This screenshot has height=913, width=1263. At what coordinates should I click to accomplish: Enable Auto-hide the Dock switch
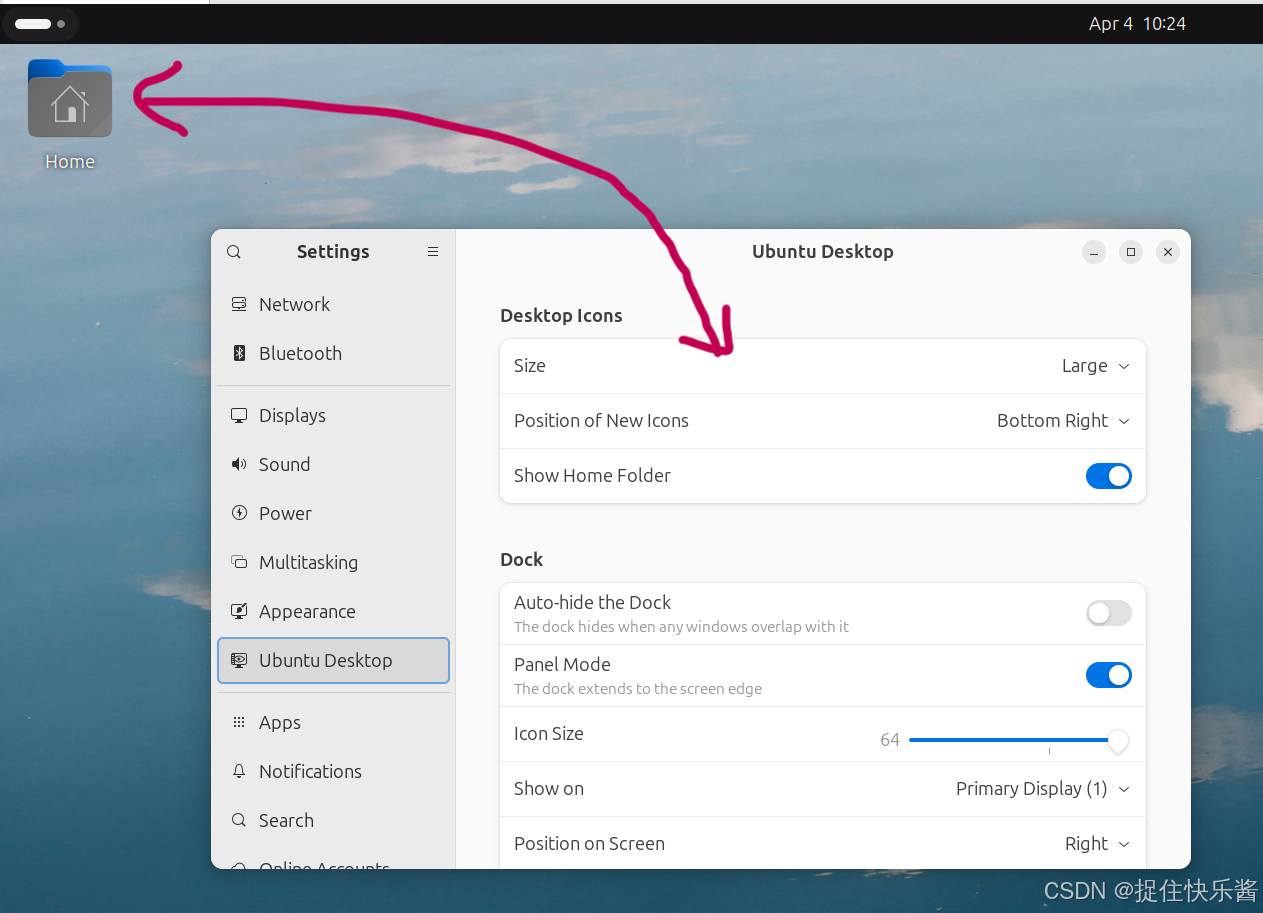coord(1109,613)
